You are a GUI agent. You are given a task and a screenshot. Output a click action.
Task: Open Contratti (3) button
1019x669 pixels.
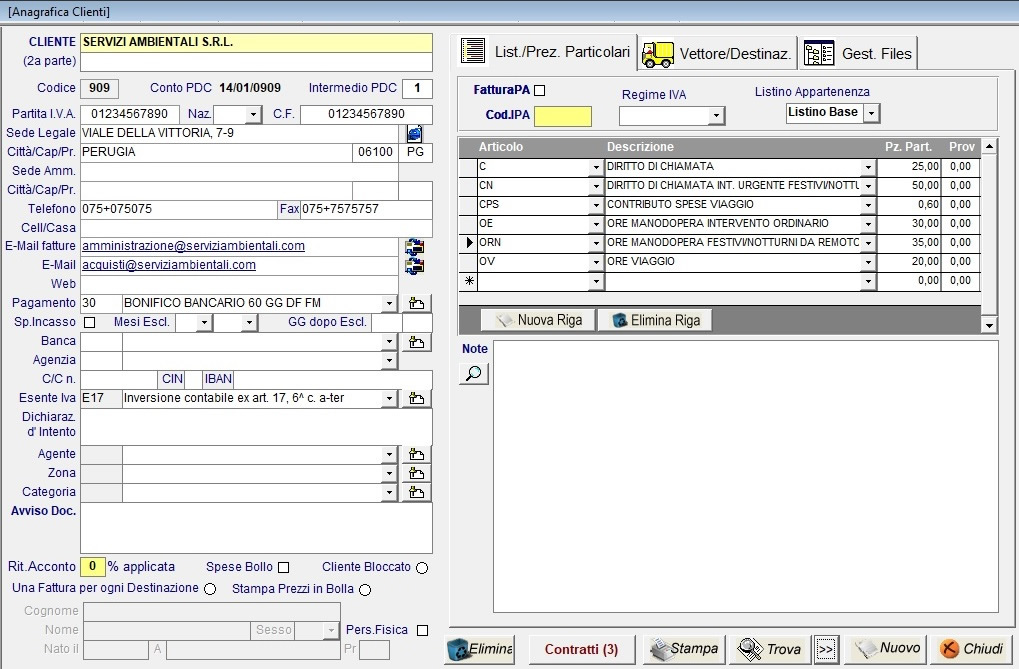pos(581,649)
